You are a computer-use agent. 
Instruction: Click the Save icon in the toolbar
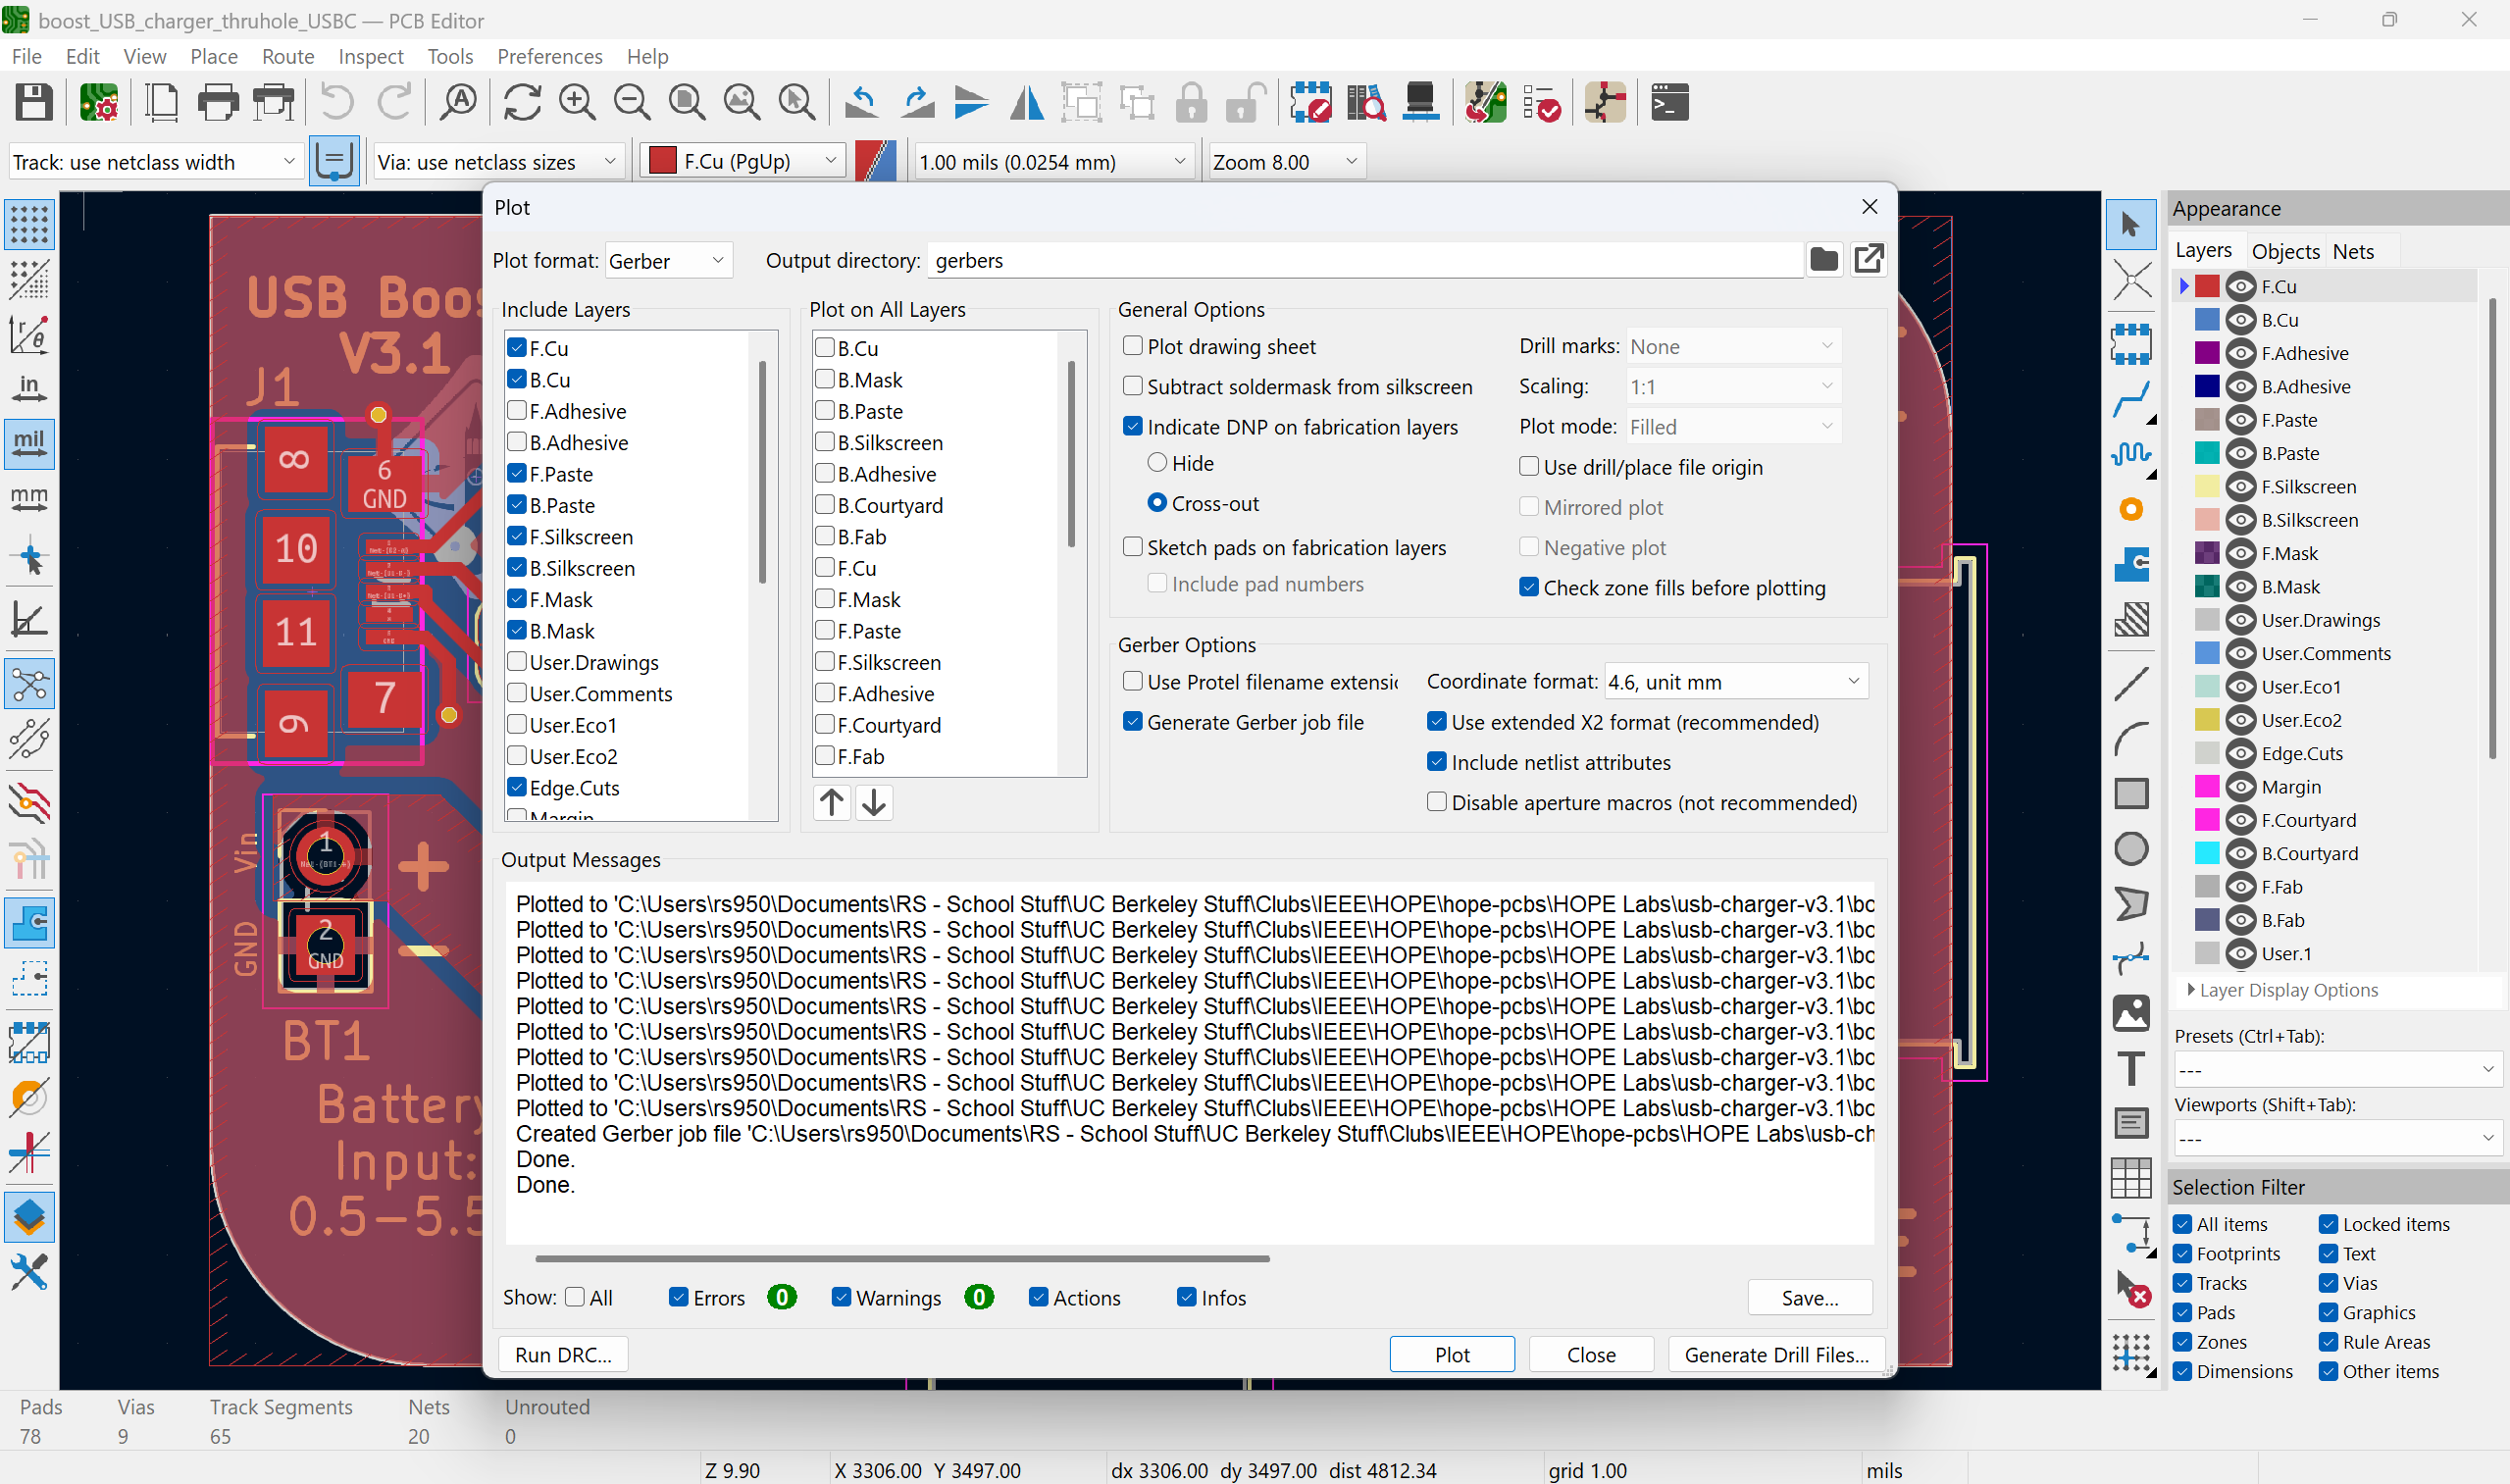point(34,103)
